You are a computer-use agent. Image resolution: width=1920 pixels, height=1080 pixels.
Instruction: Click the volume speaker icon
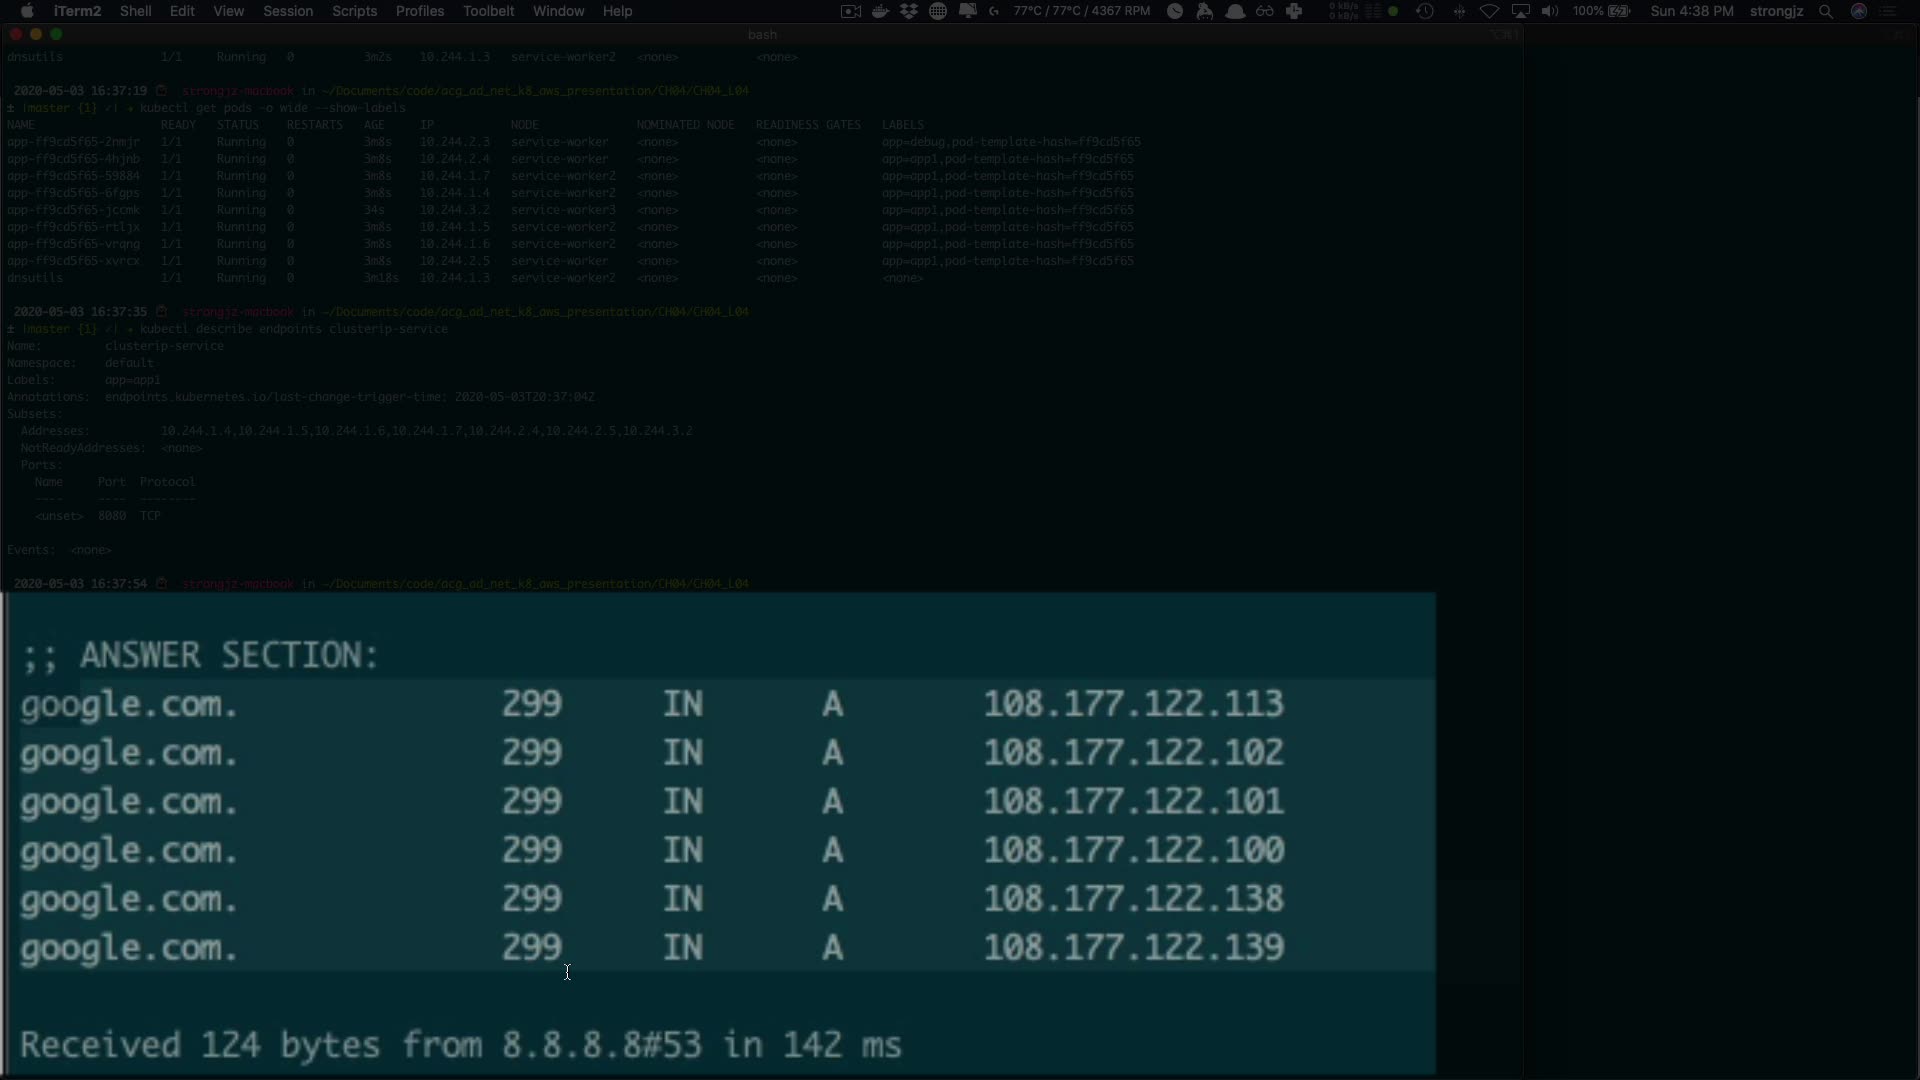click(1550, 11)
